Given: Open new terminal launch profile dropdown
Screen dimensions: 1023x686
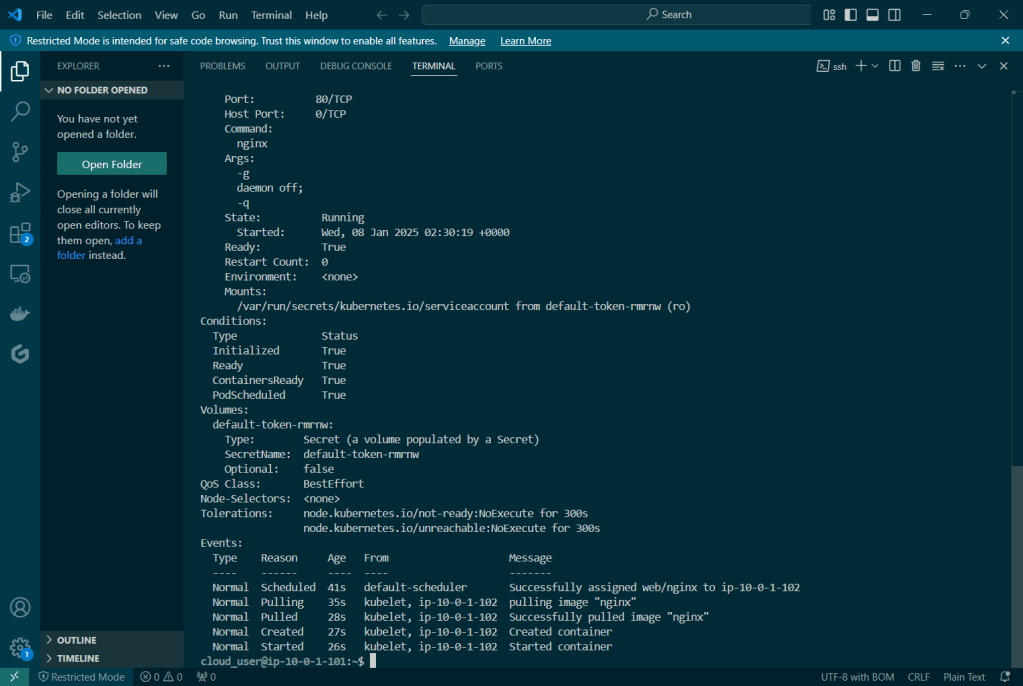Looking at the screenshot, I should (875, 66).
